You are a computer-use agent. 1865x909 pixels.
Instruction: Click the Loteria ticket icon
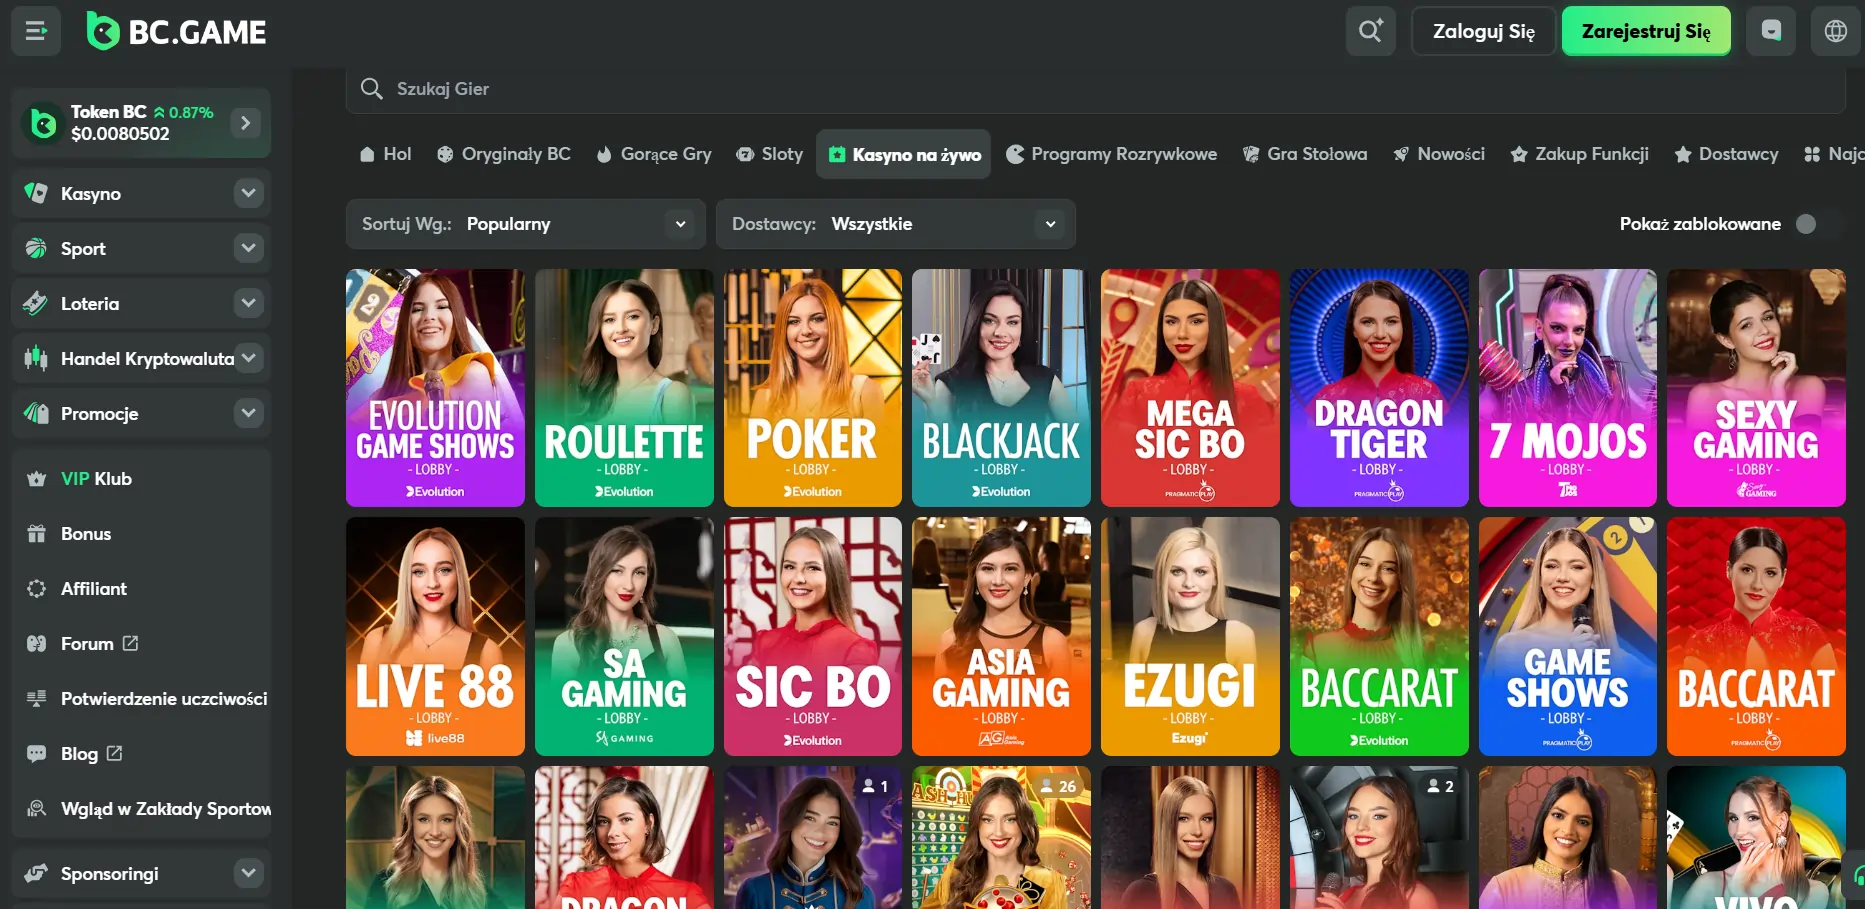[x=36, y=303]
